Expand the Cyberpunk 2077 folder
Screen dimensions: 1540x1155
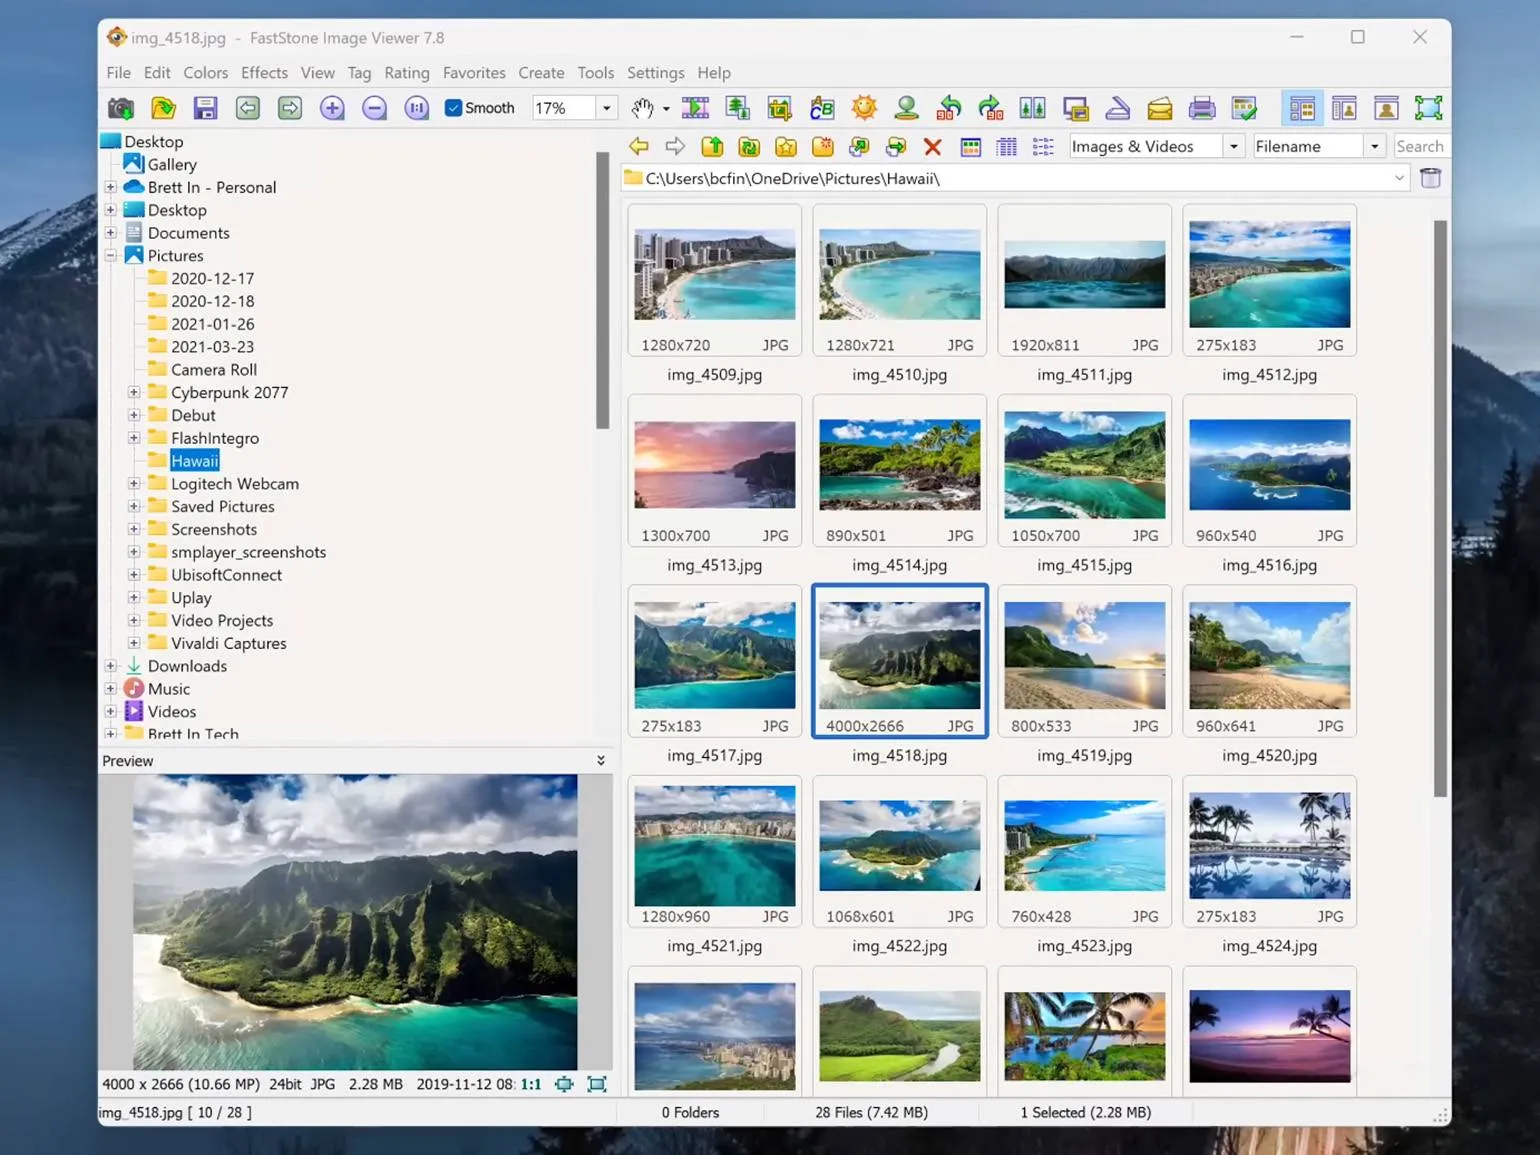tap(134, 392)
